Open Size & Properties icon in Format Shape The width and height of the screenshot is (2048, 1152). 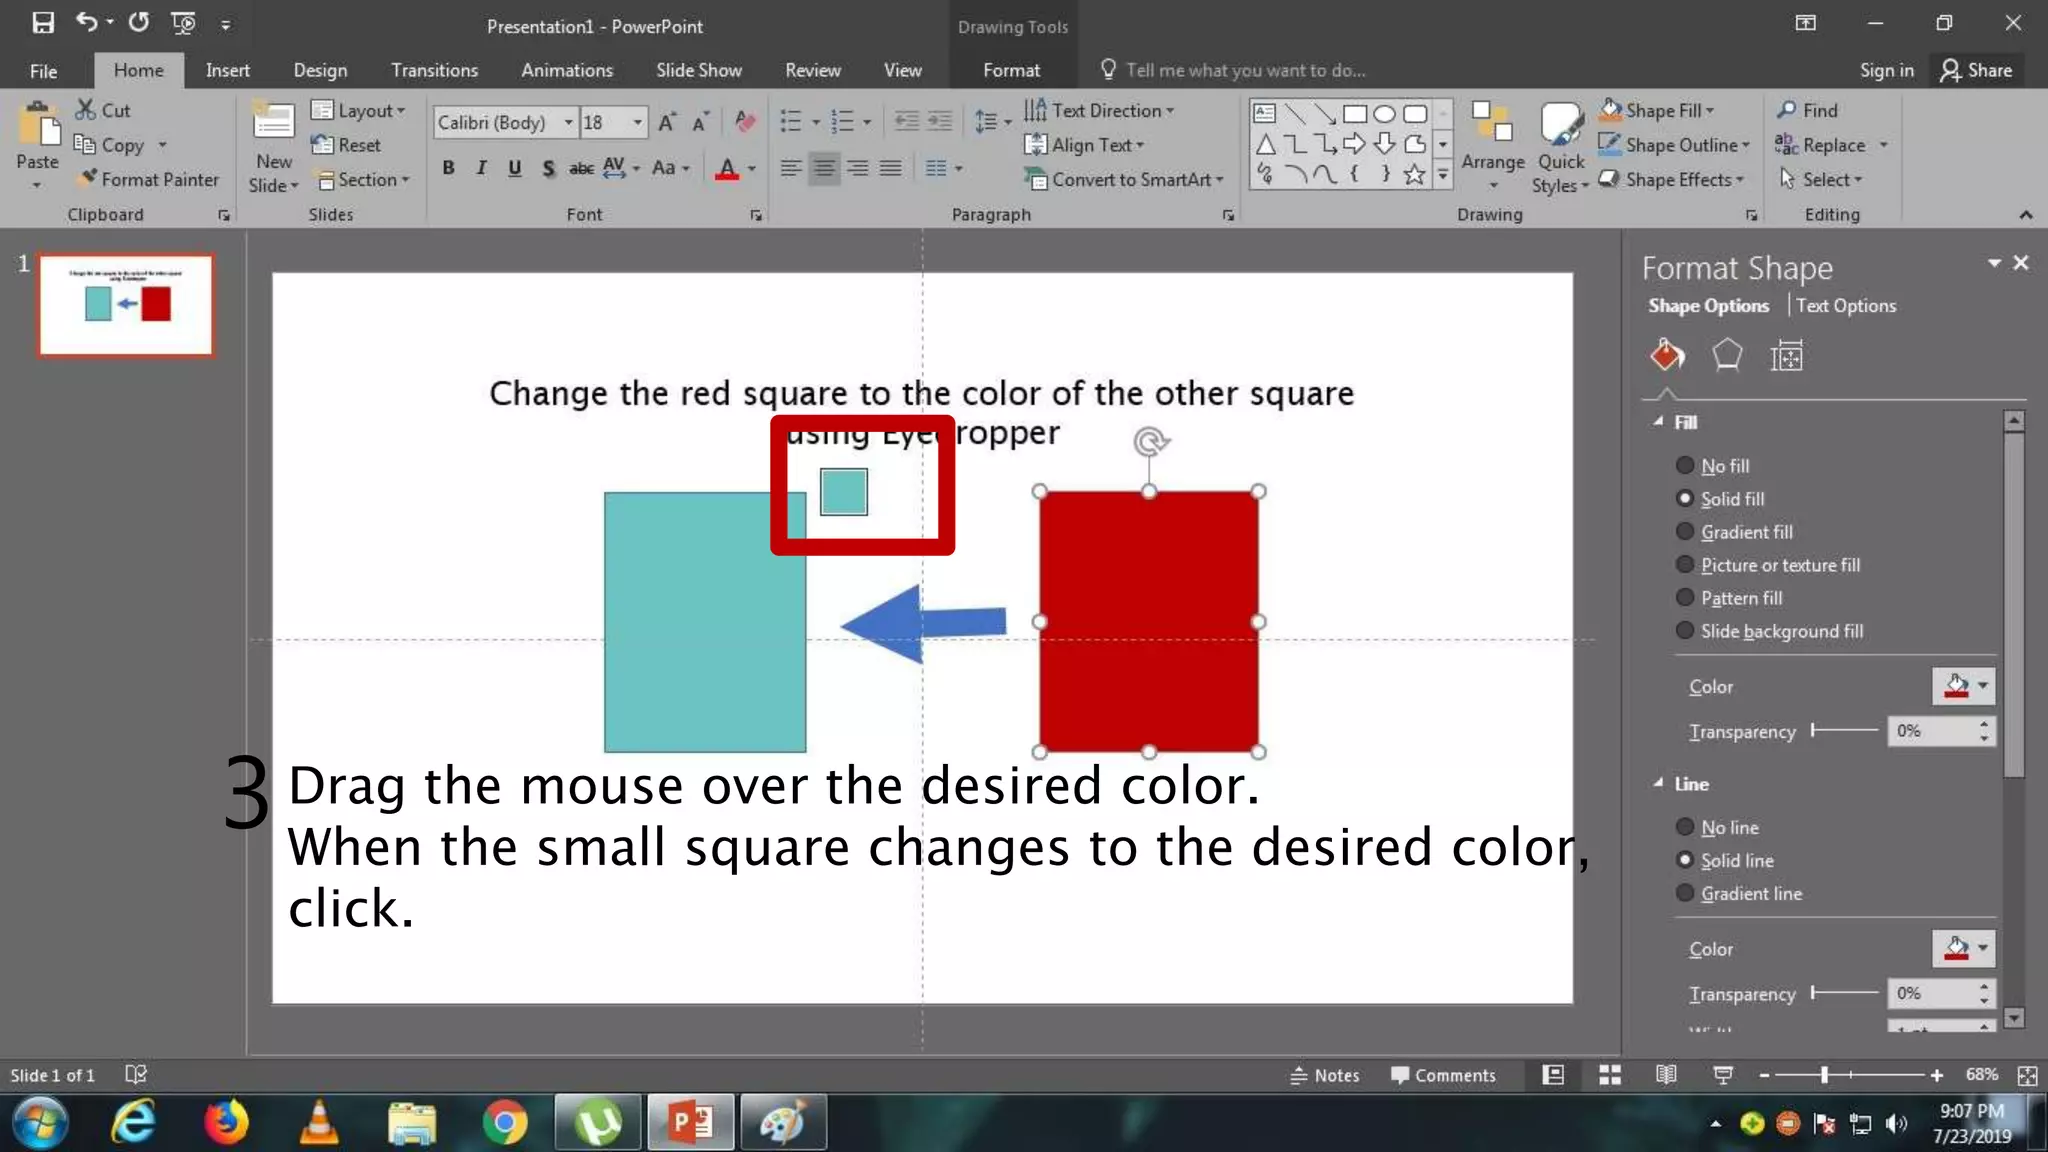point(1786,355)
